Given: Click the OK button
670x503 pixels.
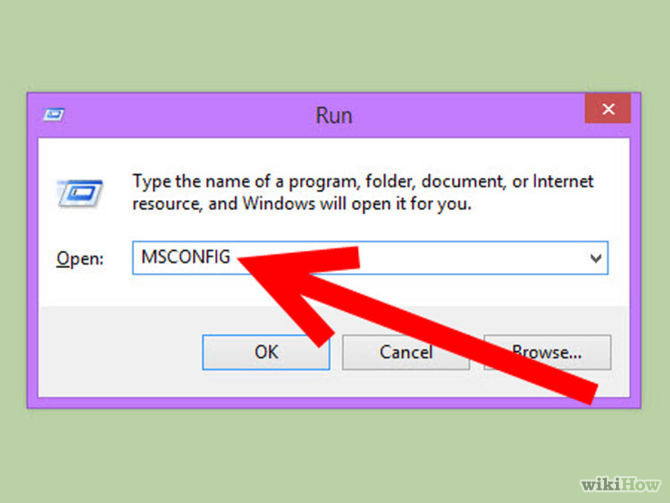Looking at the screenshot, I should click(x=266, y=352).
